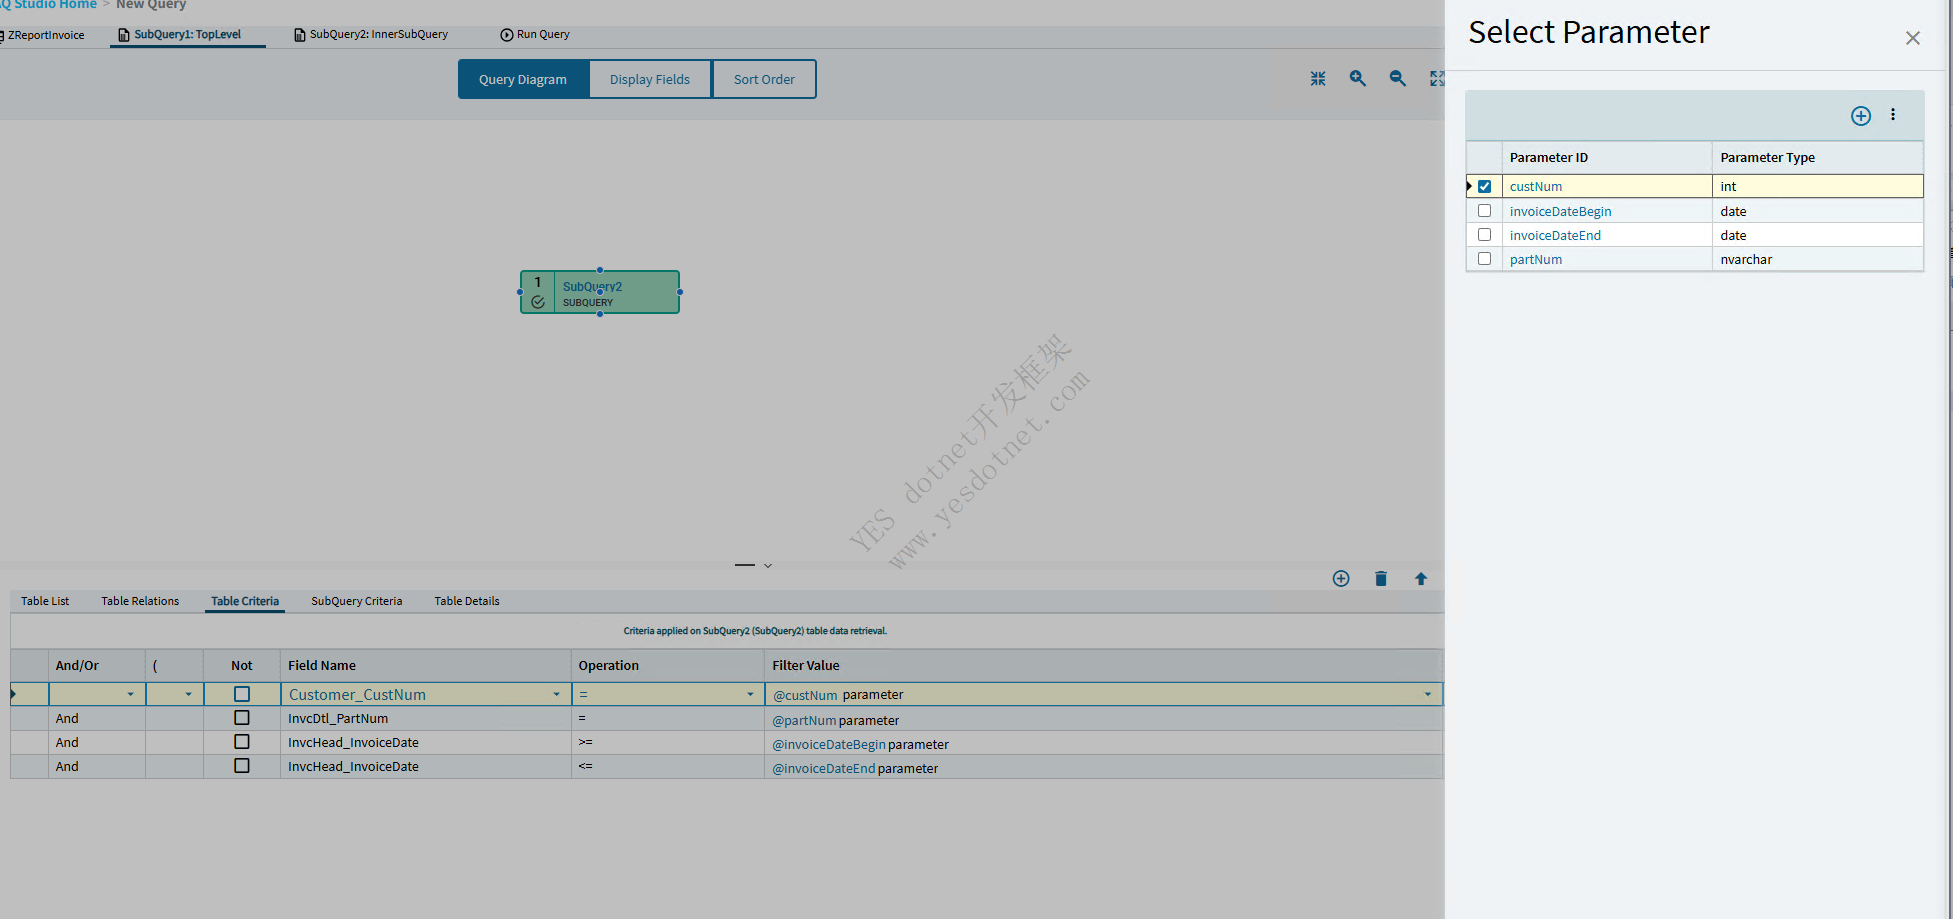Delete selected criteria with trash icon

coord(1381,579)
